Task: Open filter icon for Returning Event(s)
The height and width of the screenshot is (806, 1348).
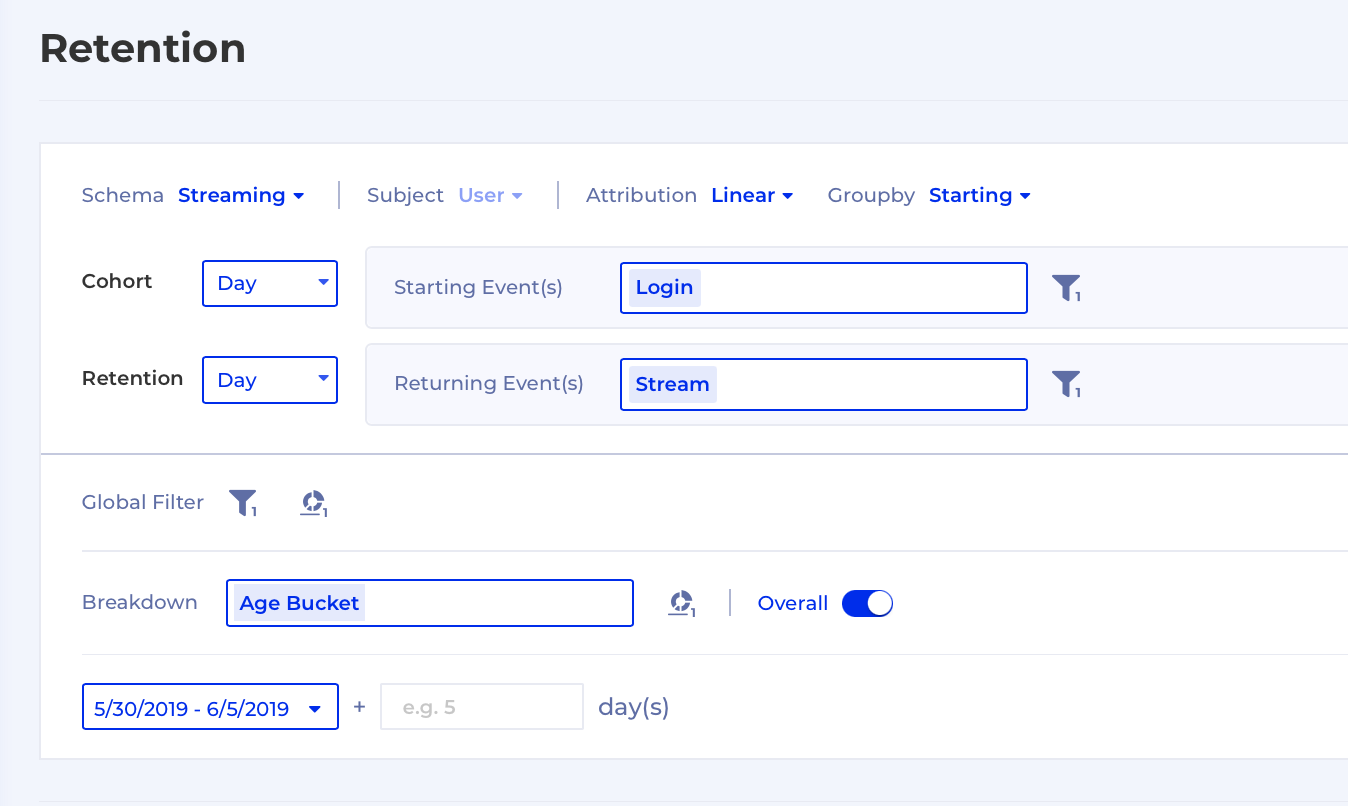Action: tap(1066, 385)
